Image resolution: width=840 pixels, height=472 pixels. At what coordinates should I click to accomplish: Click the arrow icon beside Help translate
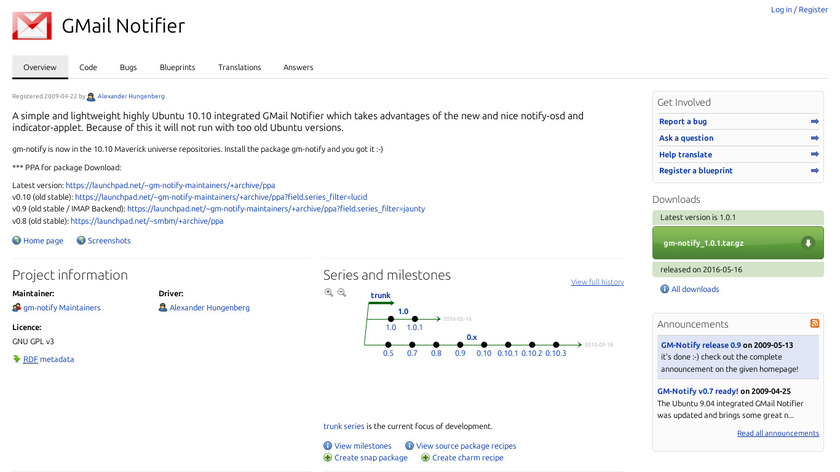pos(814,154)
